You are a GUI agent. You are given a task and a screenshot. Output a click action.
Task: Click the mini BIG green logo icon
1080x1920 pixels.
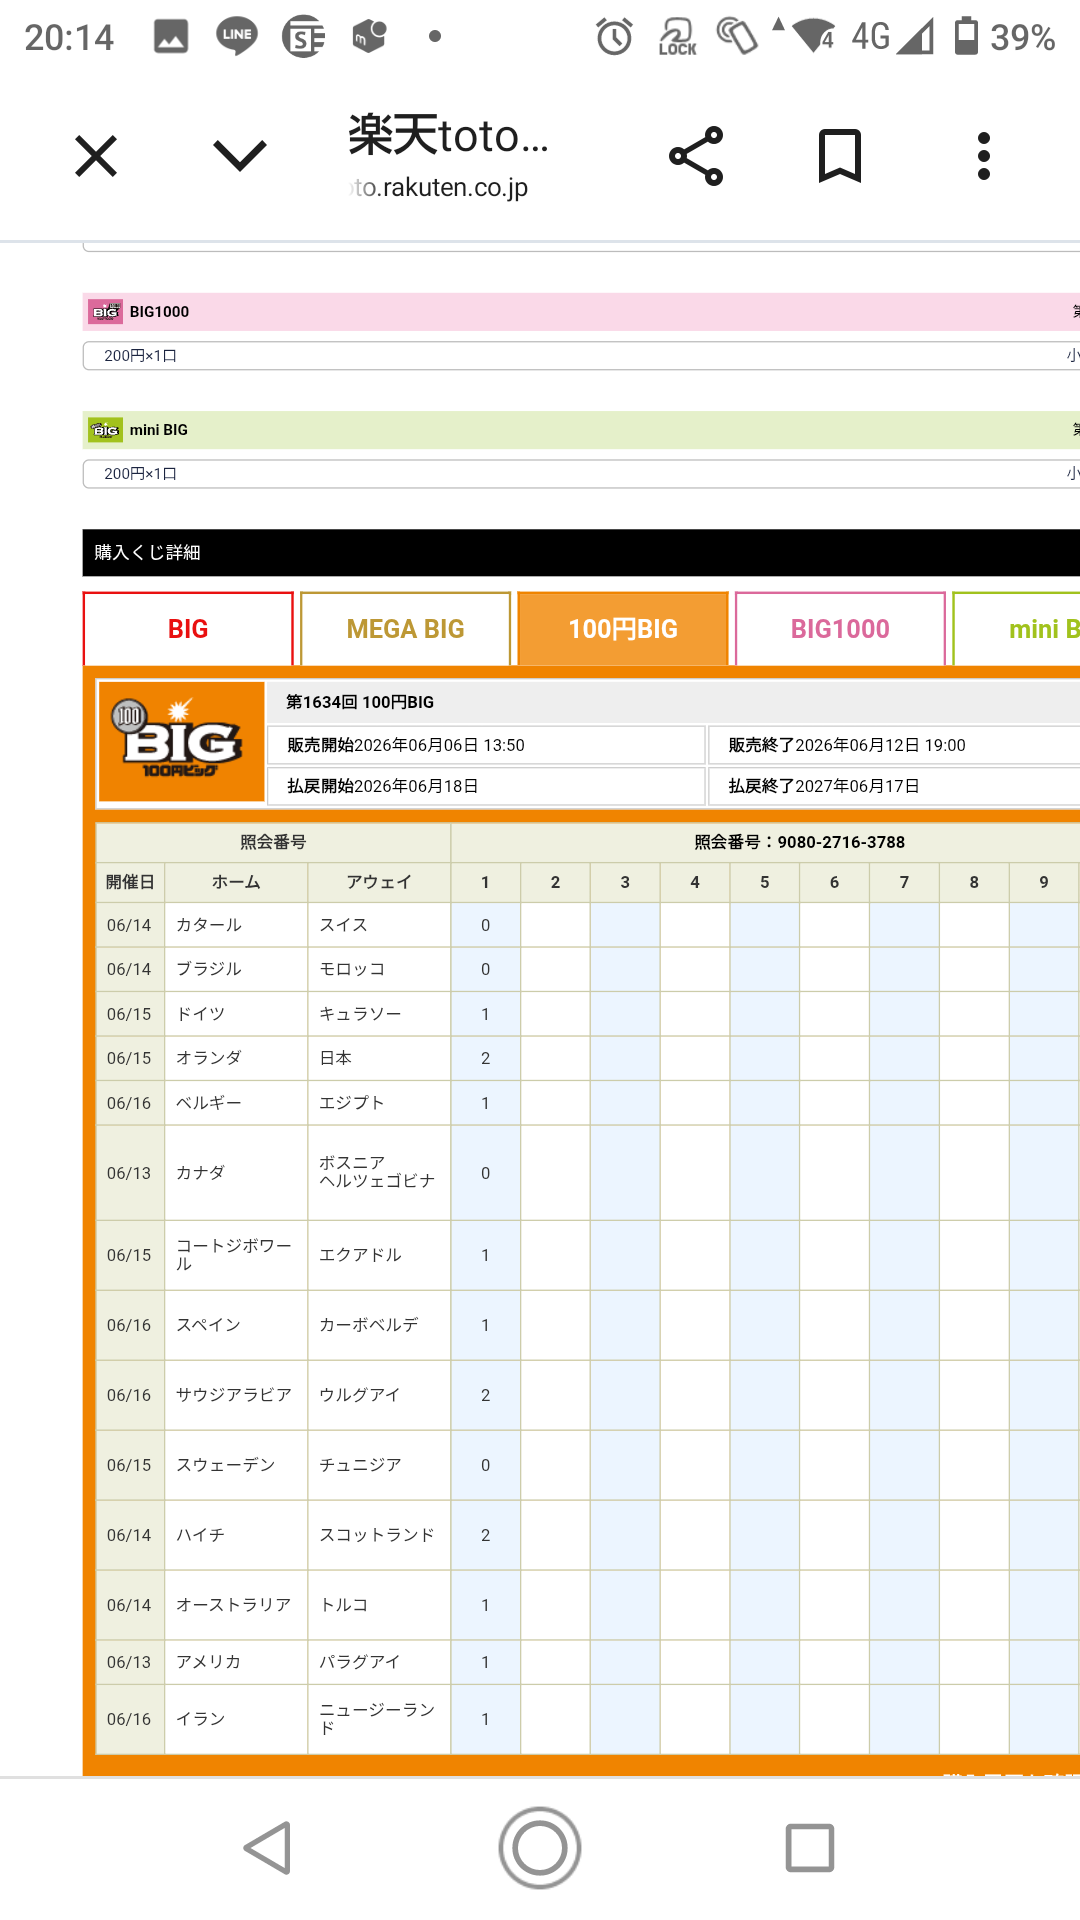tap(105, 430)
